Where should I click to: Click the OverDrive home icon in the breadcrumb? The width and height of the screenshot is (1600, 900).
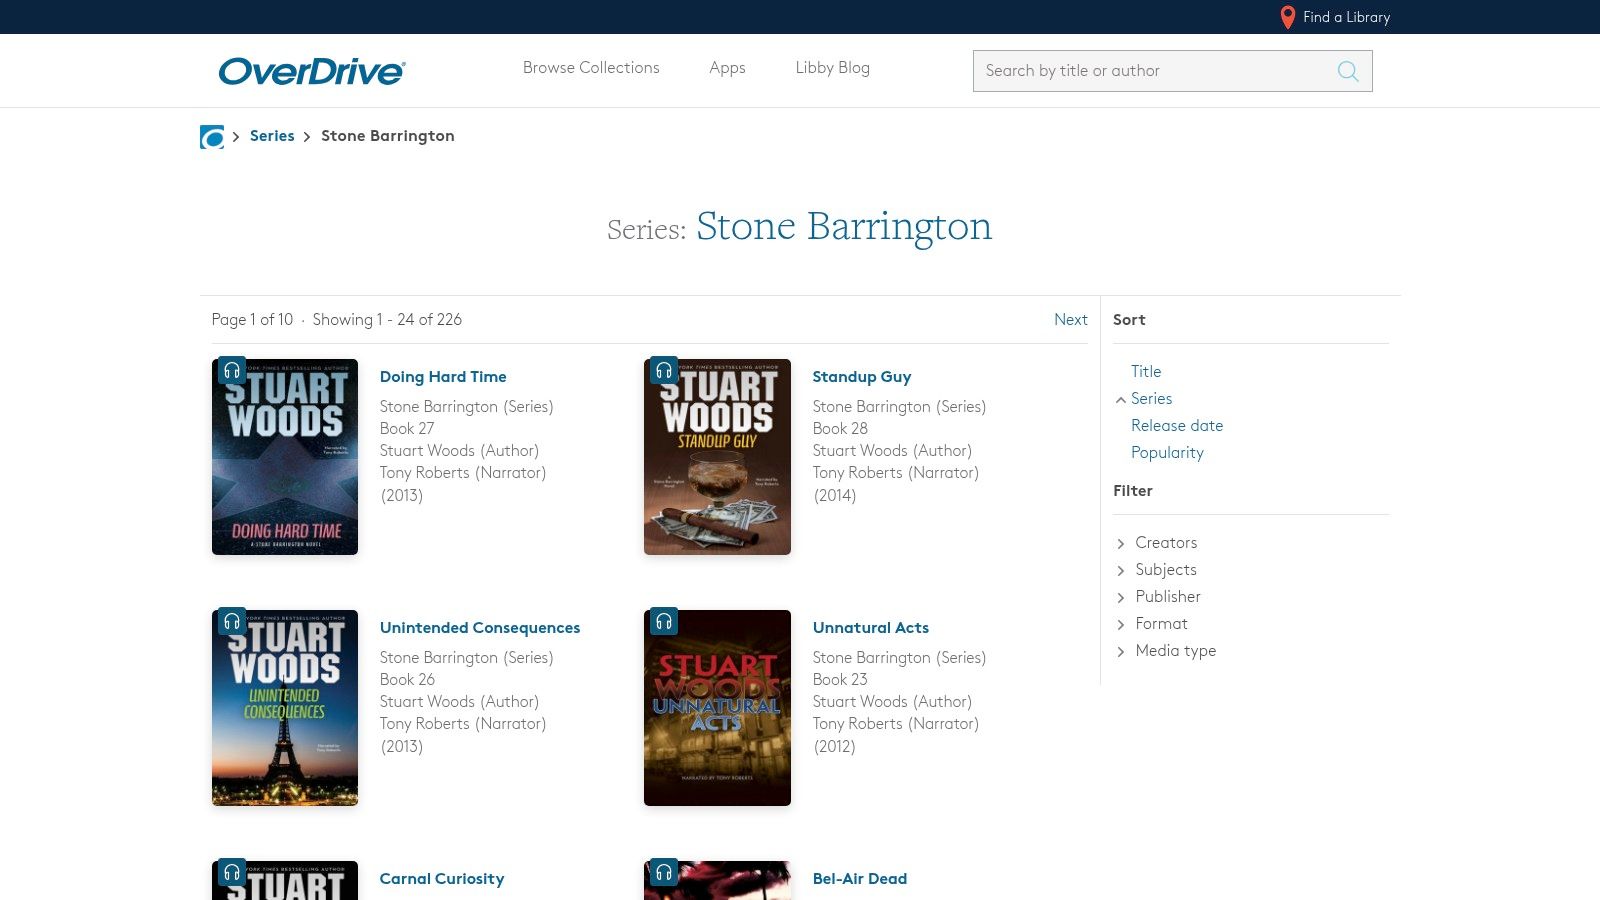(x=211, y=137)
